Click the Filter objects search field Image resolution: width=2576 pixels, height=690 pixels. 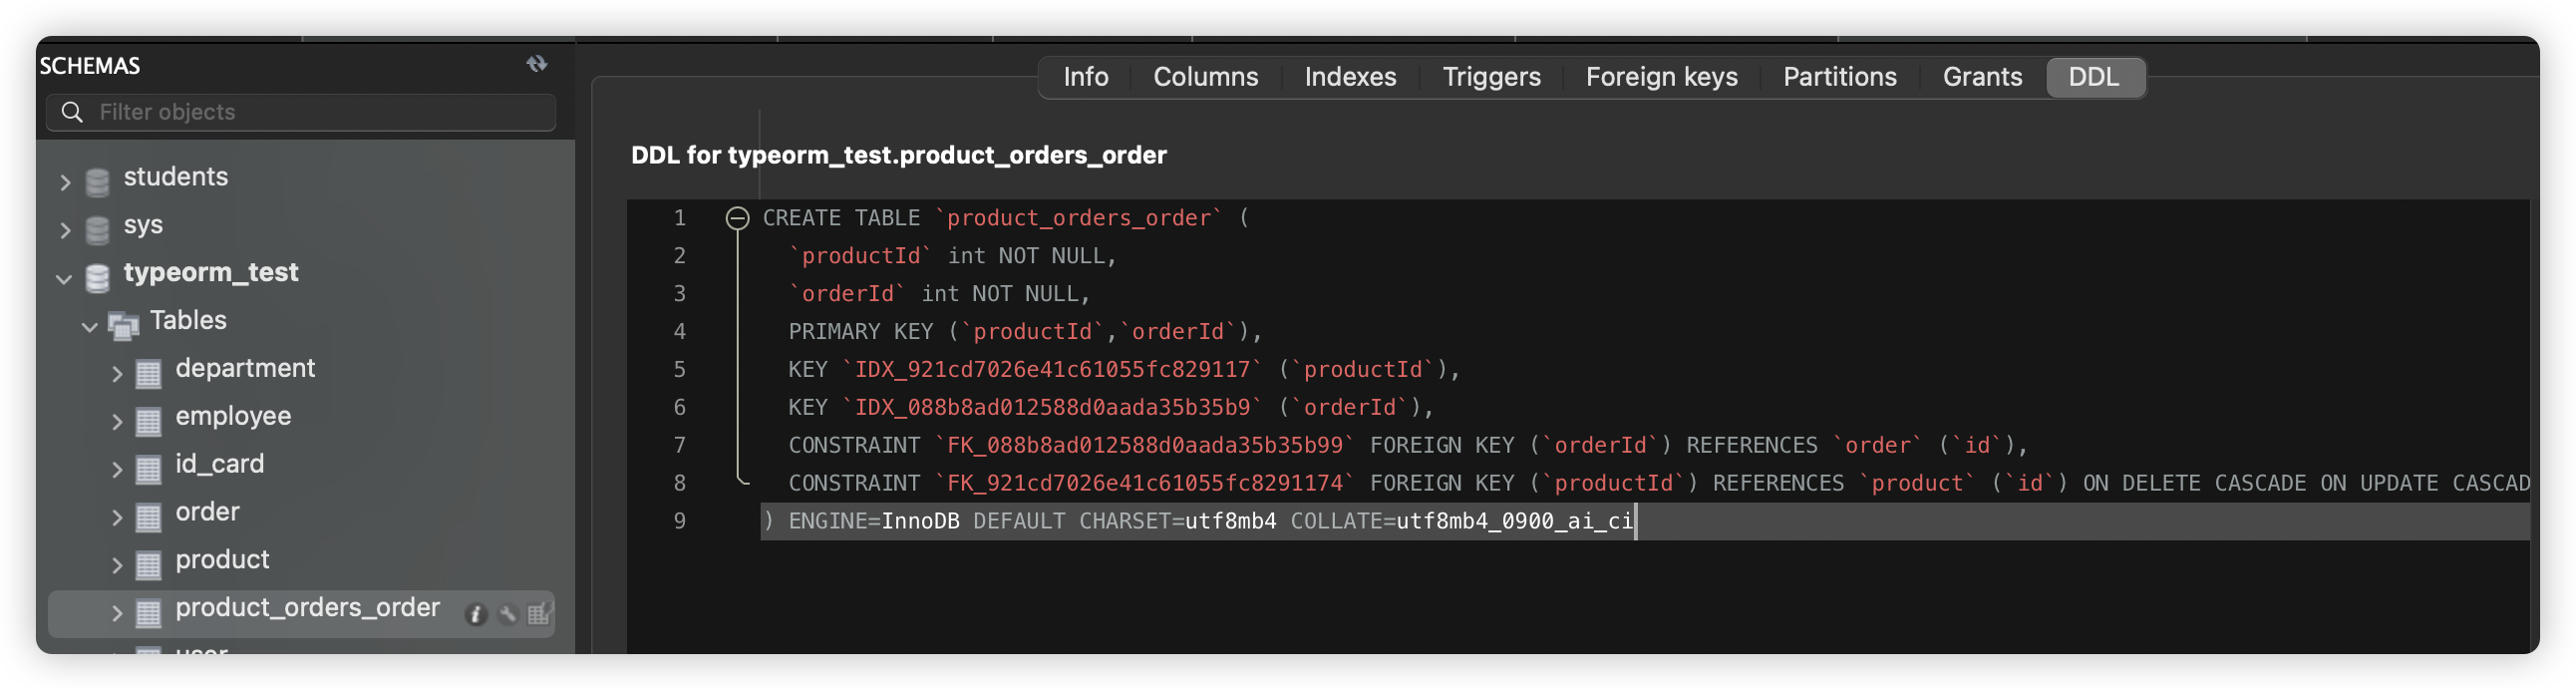tap(320, 112)
